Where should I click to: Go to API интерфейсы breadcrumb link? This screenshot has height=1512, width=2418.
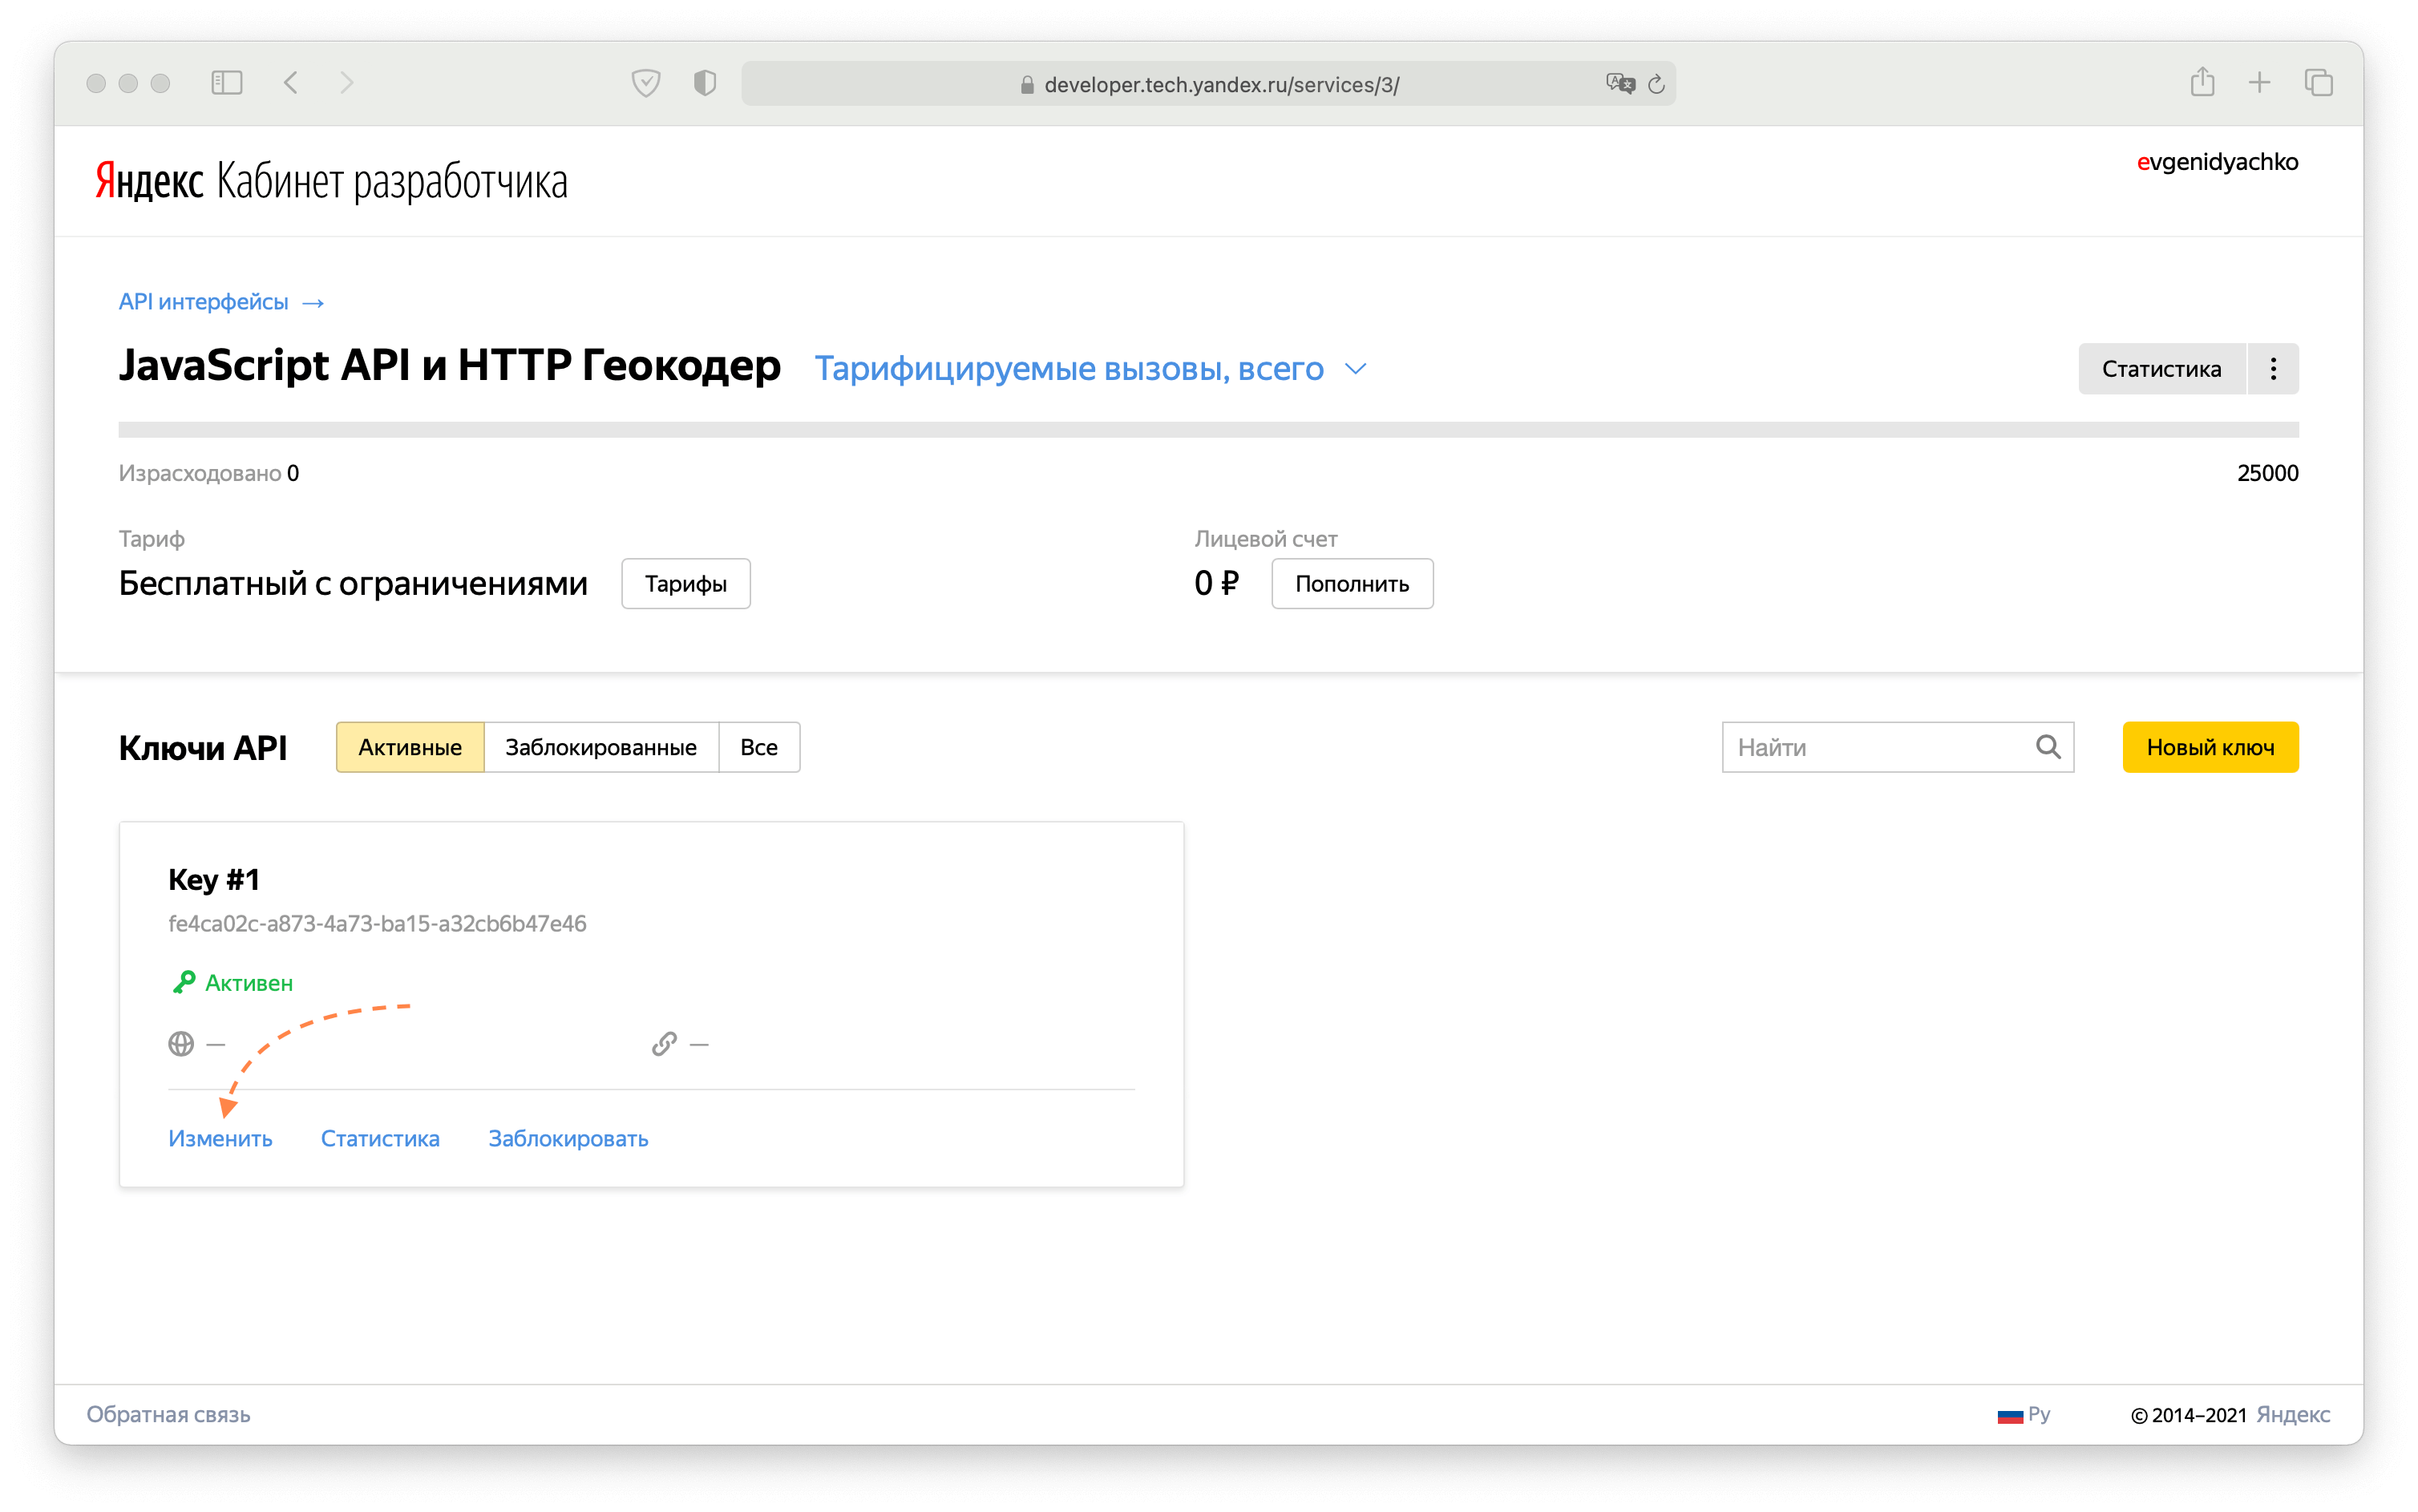(221, 302)
